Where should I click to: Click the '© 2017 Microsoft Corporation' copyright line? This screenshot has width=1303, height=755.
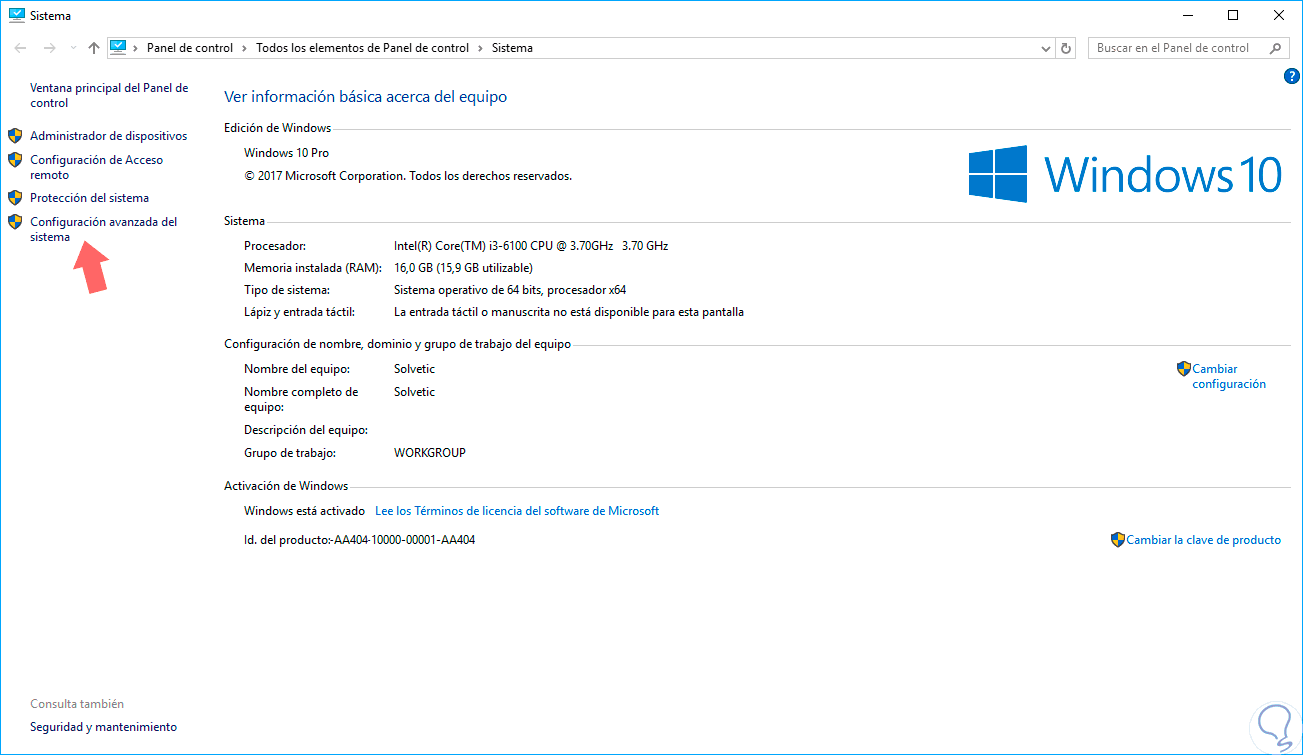(x=408, y=176)
